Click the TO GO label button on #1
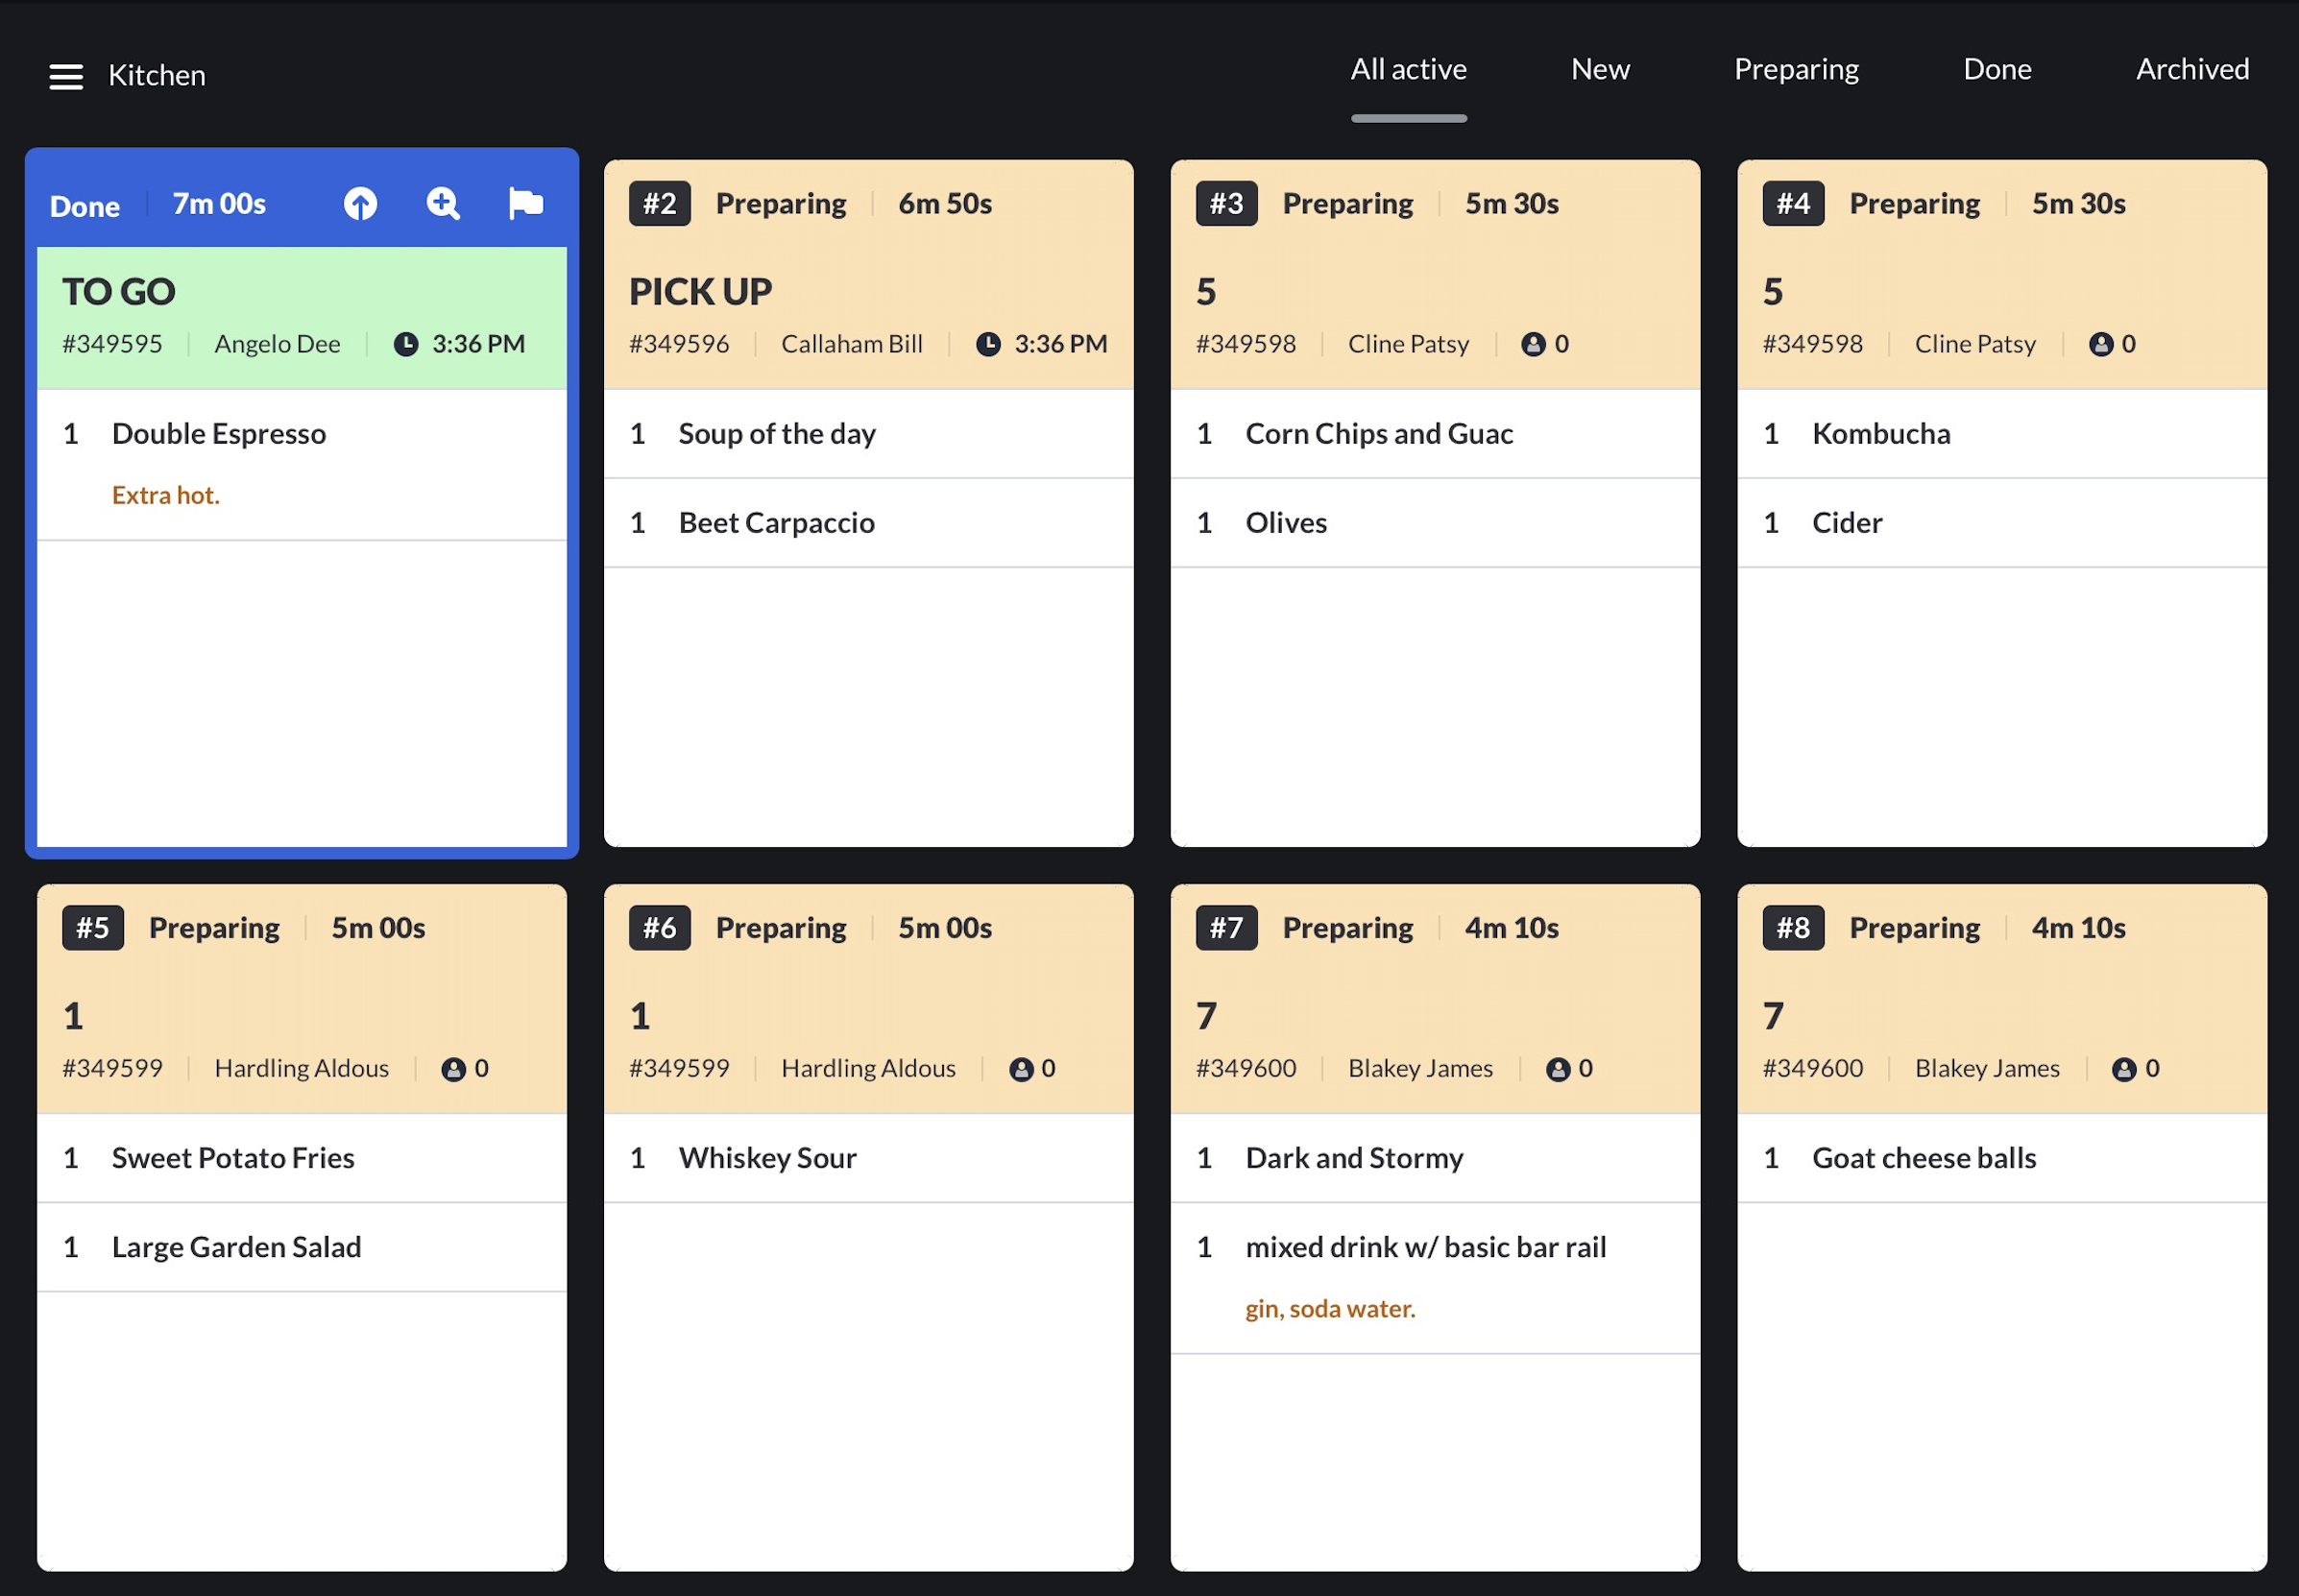 coord(117,290)
